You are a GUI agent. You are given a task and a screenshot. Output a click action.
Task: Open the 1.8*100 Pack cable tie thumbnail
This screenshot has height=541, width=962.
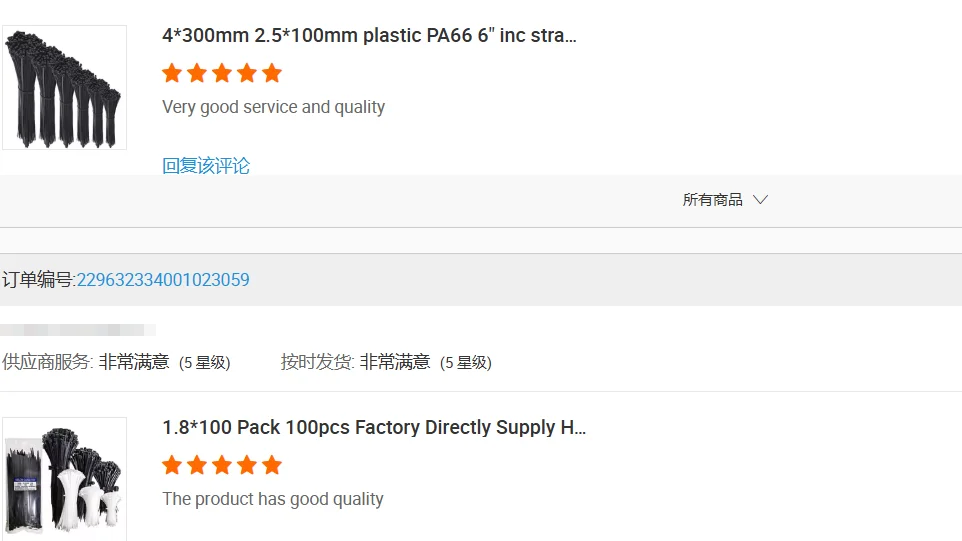(65, 480)
